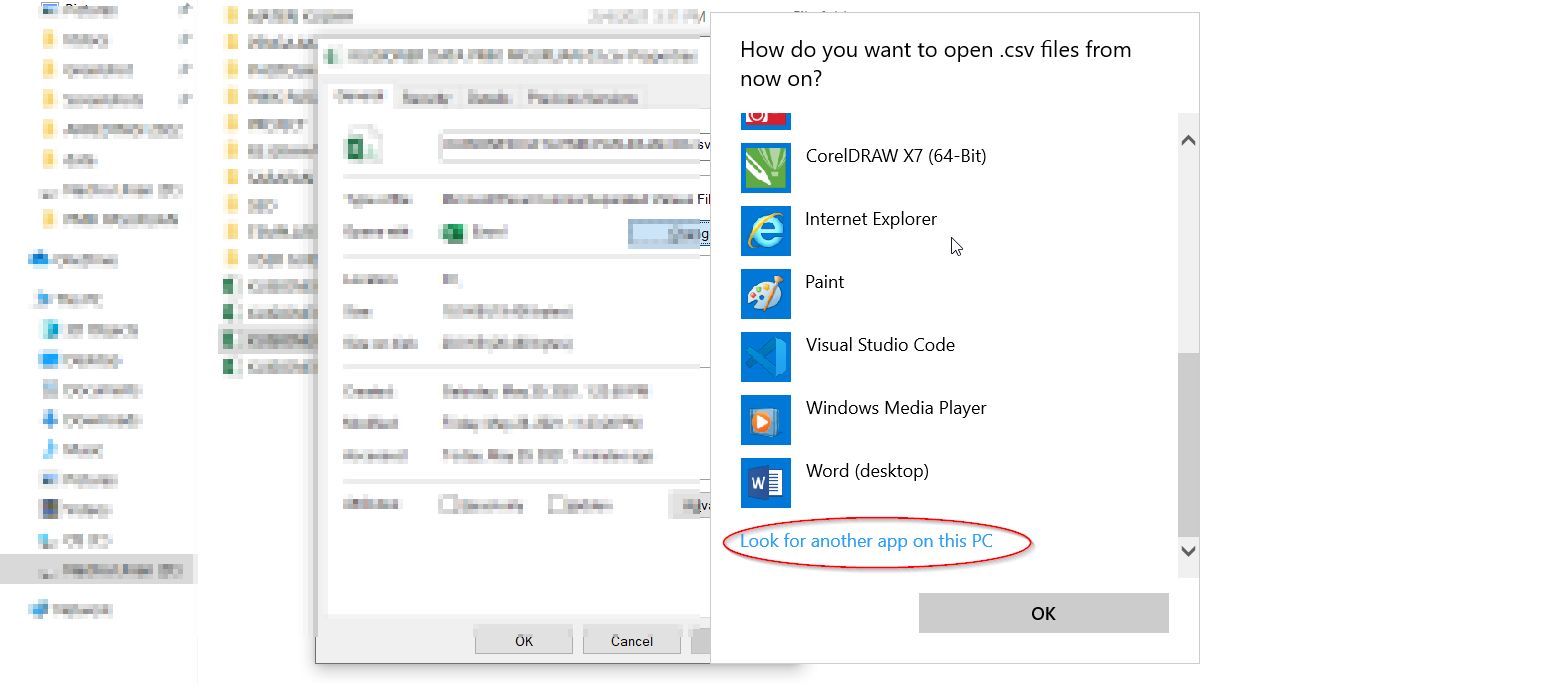Confirm app choice with the large OK button
The width and height of the screenshot is (1568, 684).
[1043, 613]
